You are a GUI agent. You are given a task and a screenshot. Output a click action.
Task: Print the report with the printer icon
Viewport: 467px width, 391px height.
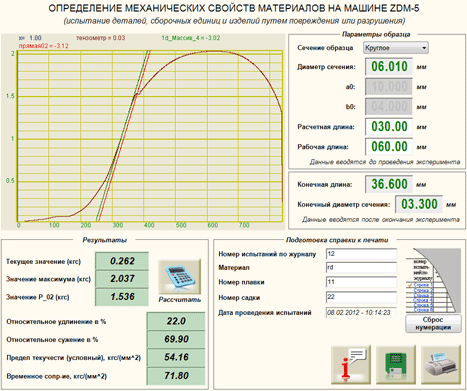[441, 365]
